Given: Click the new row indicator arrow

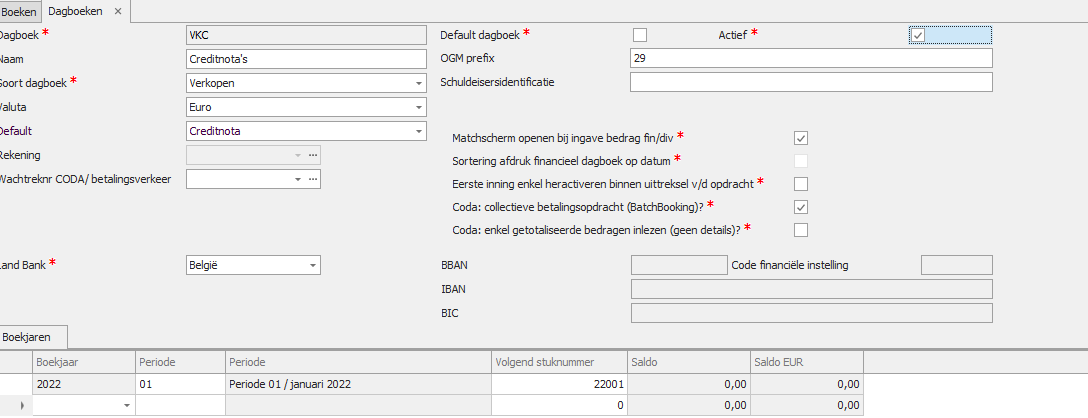Looking at the screenshot, I should pos(22,406).
